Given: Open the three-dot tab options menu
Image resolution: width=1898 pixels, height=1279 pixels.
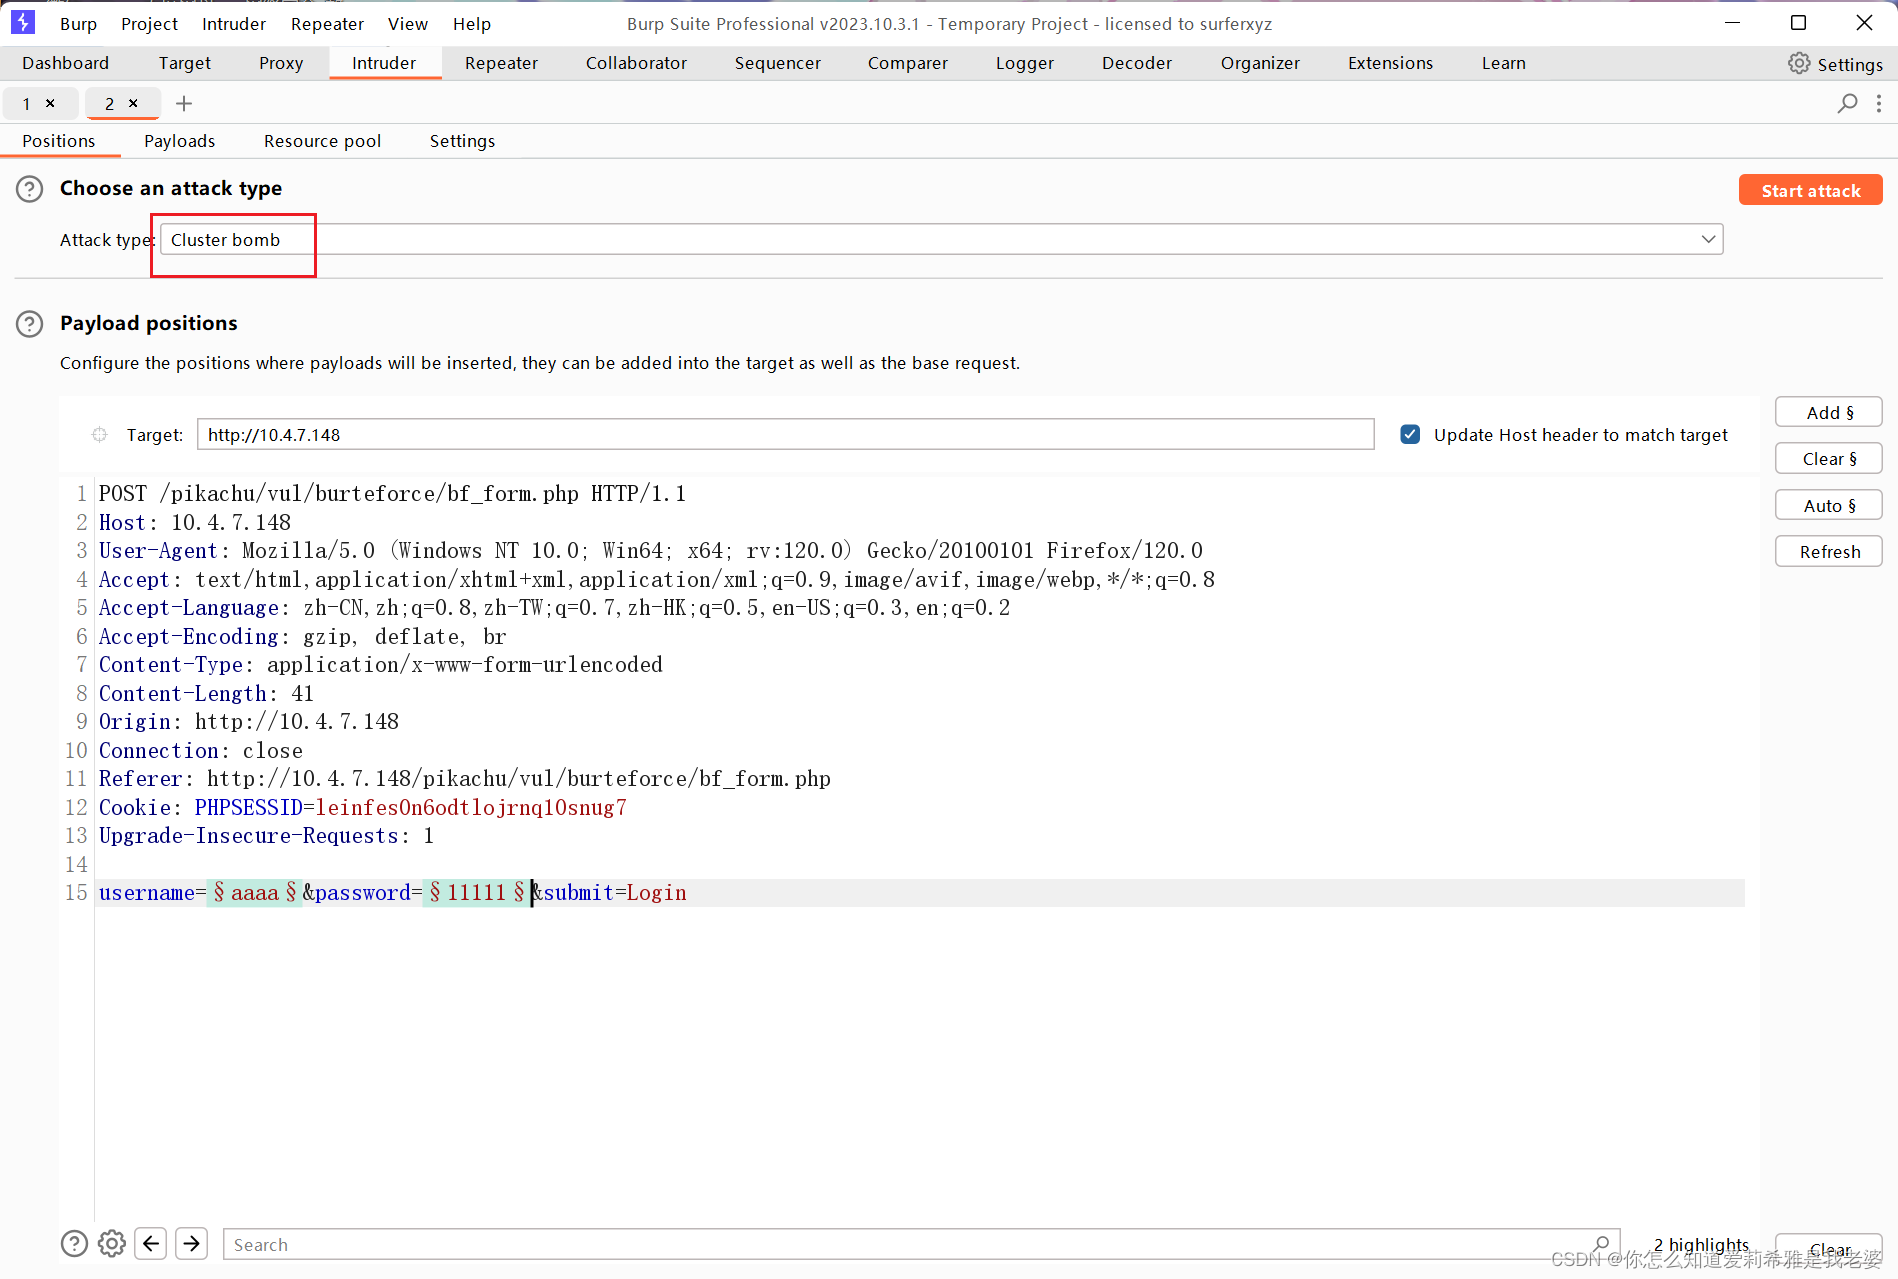Looking at the screenshot, I should [1879, 103].
